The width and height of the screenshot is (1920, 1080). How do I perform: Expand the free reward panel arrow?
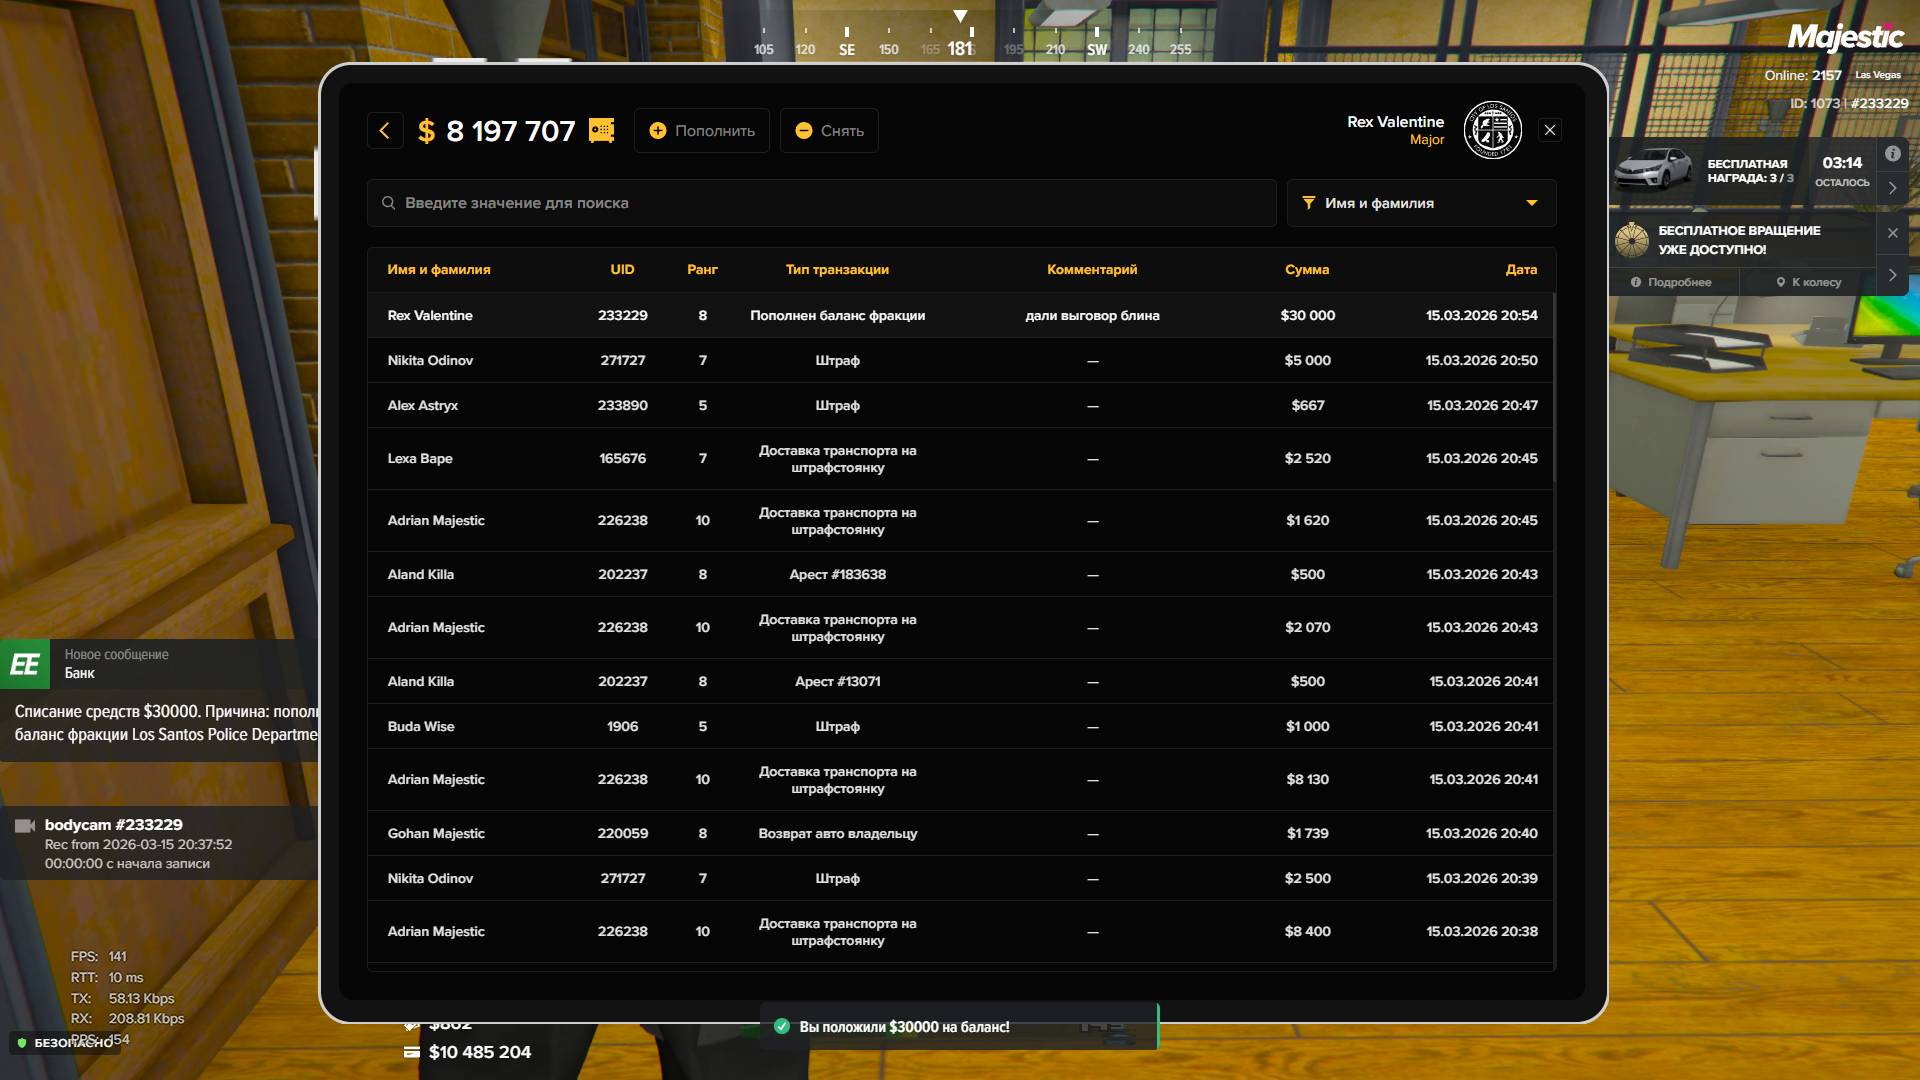[x=1892, y=188]
